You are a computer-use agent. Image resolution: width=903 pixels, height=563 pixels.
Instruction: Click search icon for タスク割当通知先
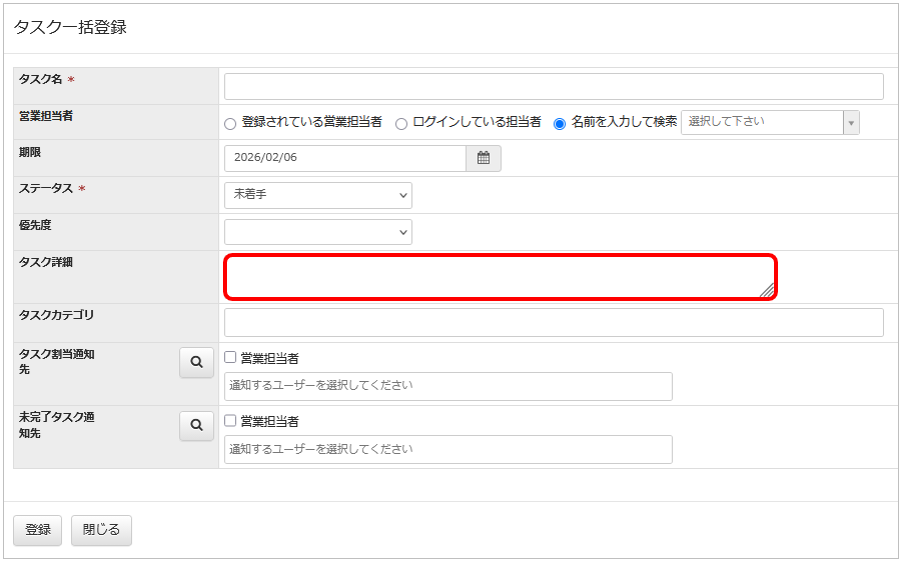[197, 363]
